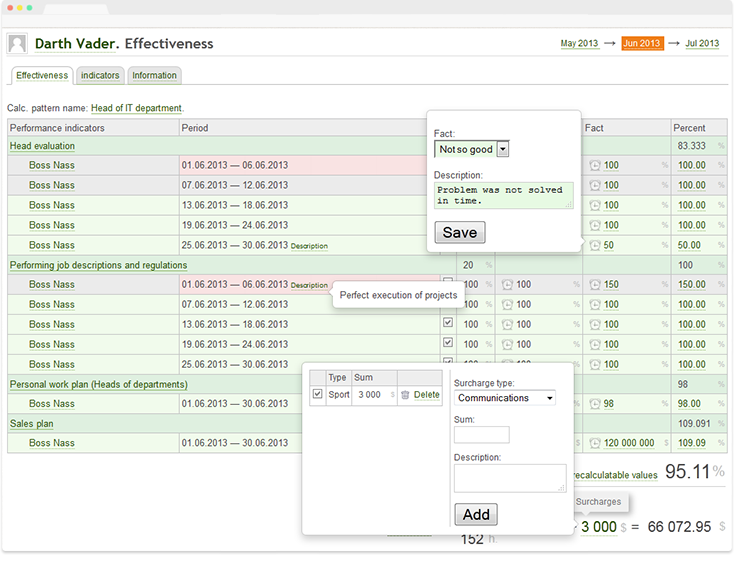Toggle checkbox in job descriptions 13.06.2013 — 18.06.2013 row
The height and width of the screenshot is (565, 734).
click(447, 324)
